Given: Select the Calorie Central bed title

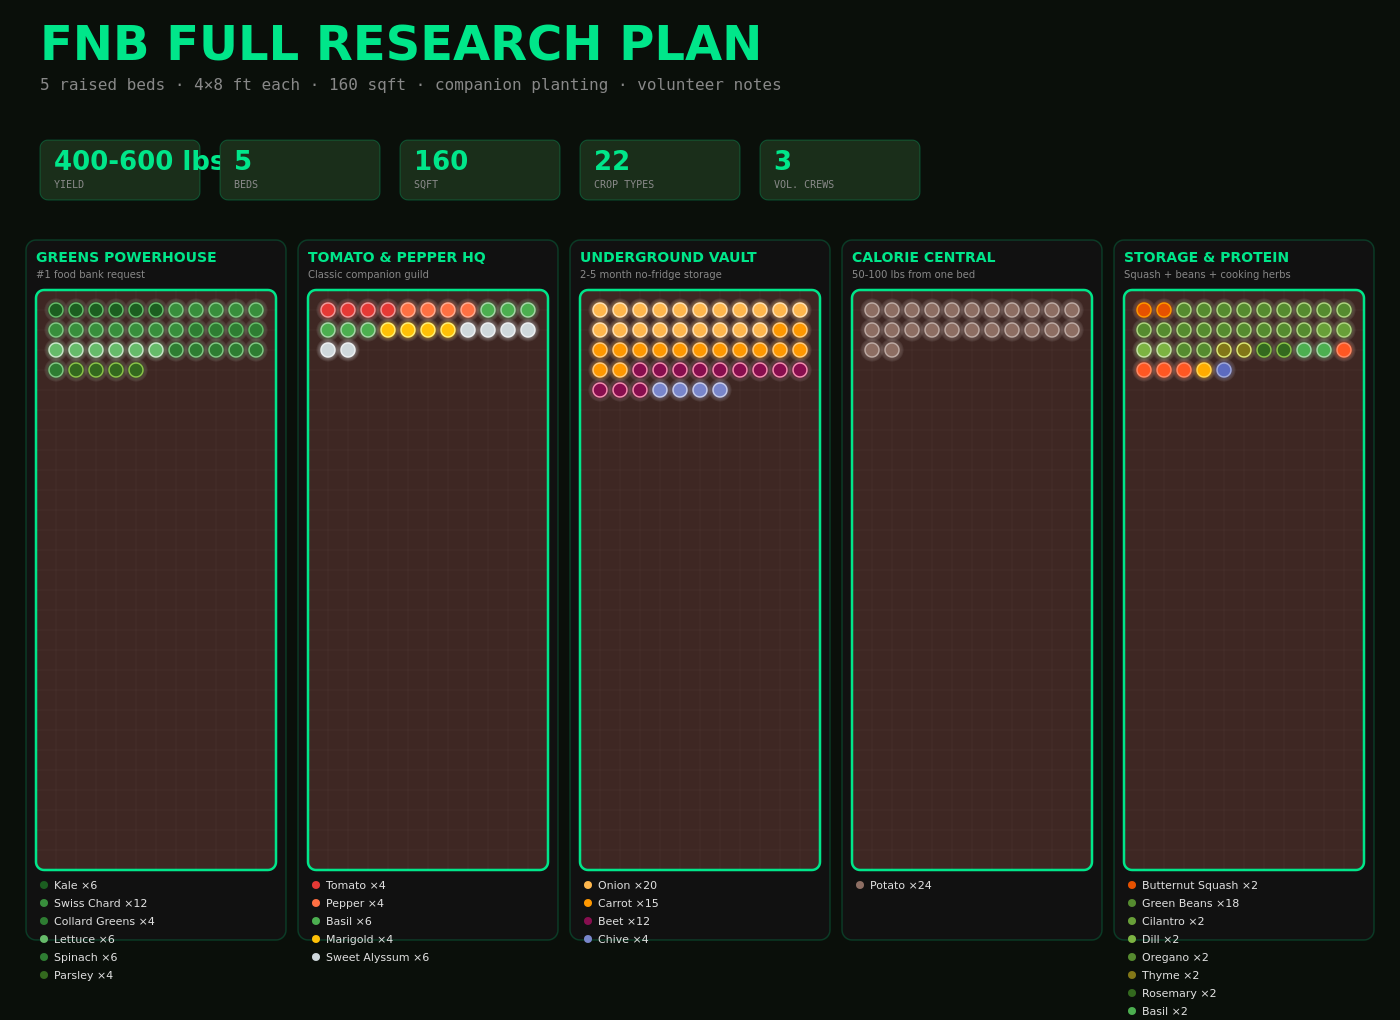Looking at the screenshot, I should 923,257.
